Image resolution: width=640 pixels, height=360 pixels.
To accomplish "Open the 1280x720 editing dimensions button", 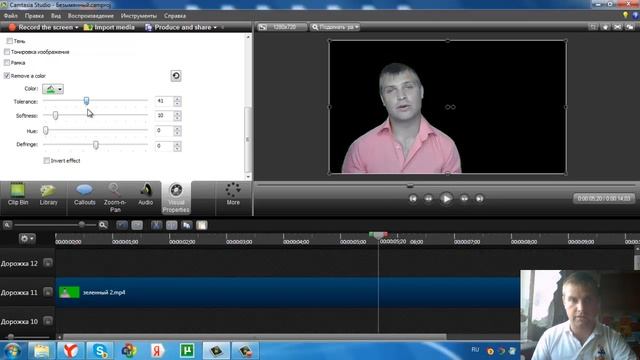I will [x=282, y=27].
